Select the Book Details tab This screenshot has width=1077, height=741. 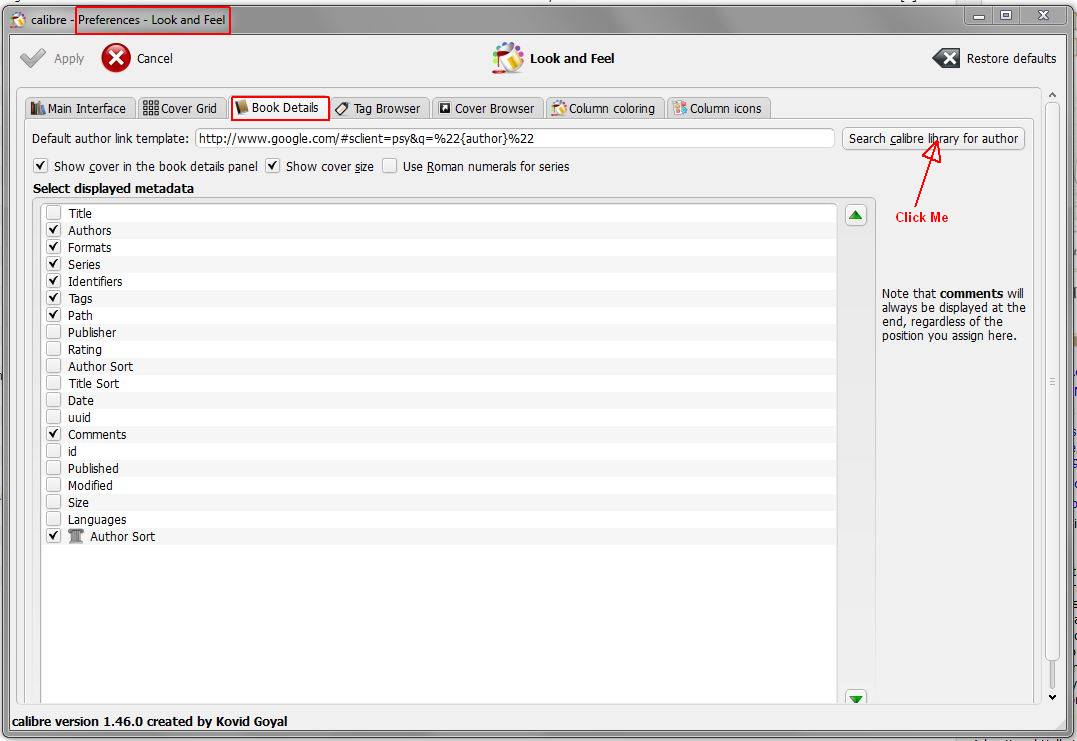(x=278, y=108)
